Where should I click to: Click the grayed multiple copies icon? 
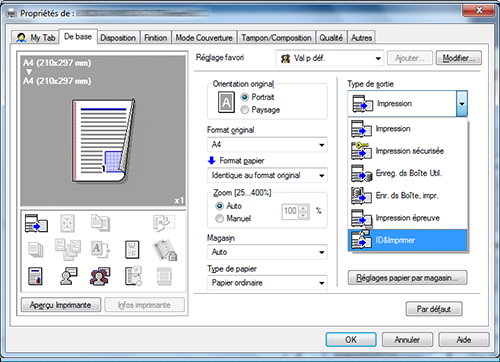(100, 223)
